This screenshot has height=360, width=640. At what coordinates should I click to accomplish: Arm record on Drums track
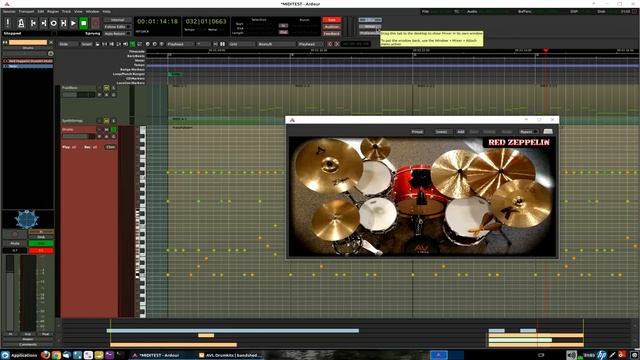coord(99,129)
